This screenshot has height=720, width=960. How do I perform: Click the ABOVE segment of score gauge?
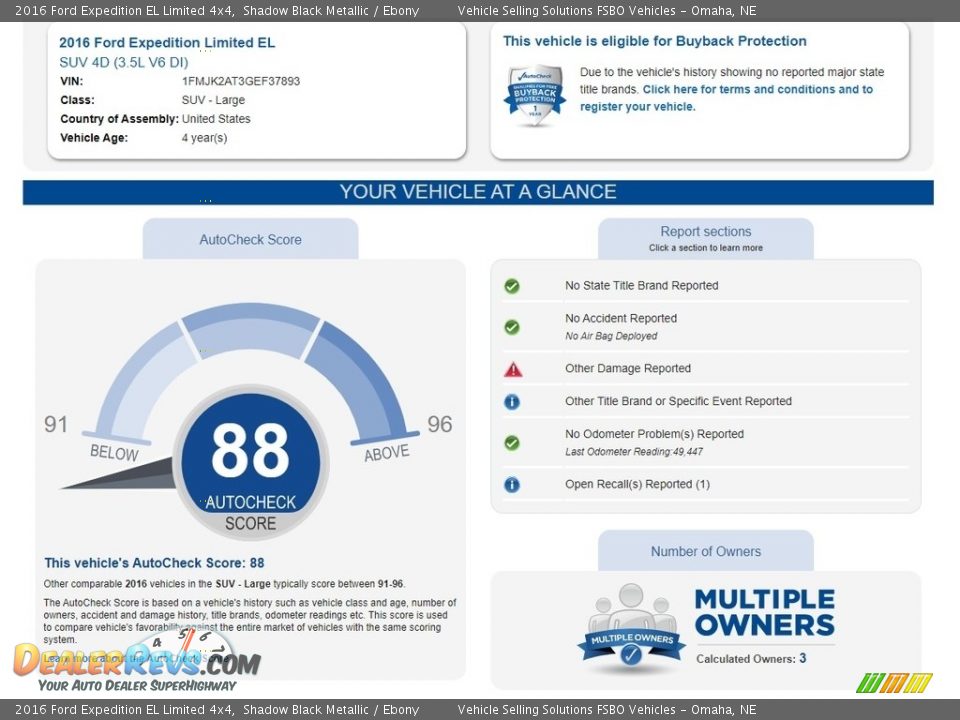(x=359, y=380)
